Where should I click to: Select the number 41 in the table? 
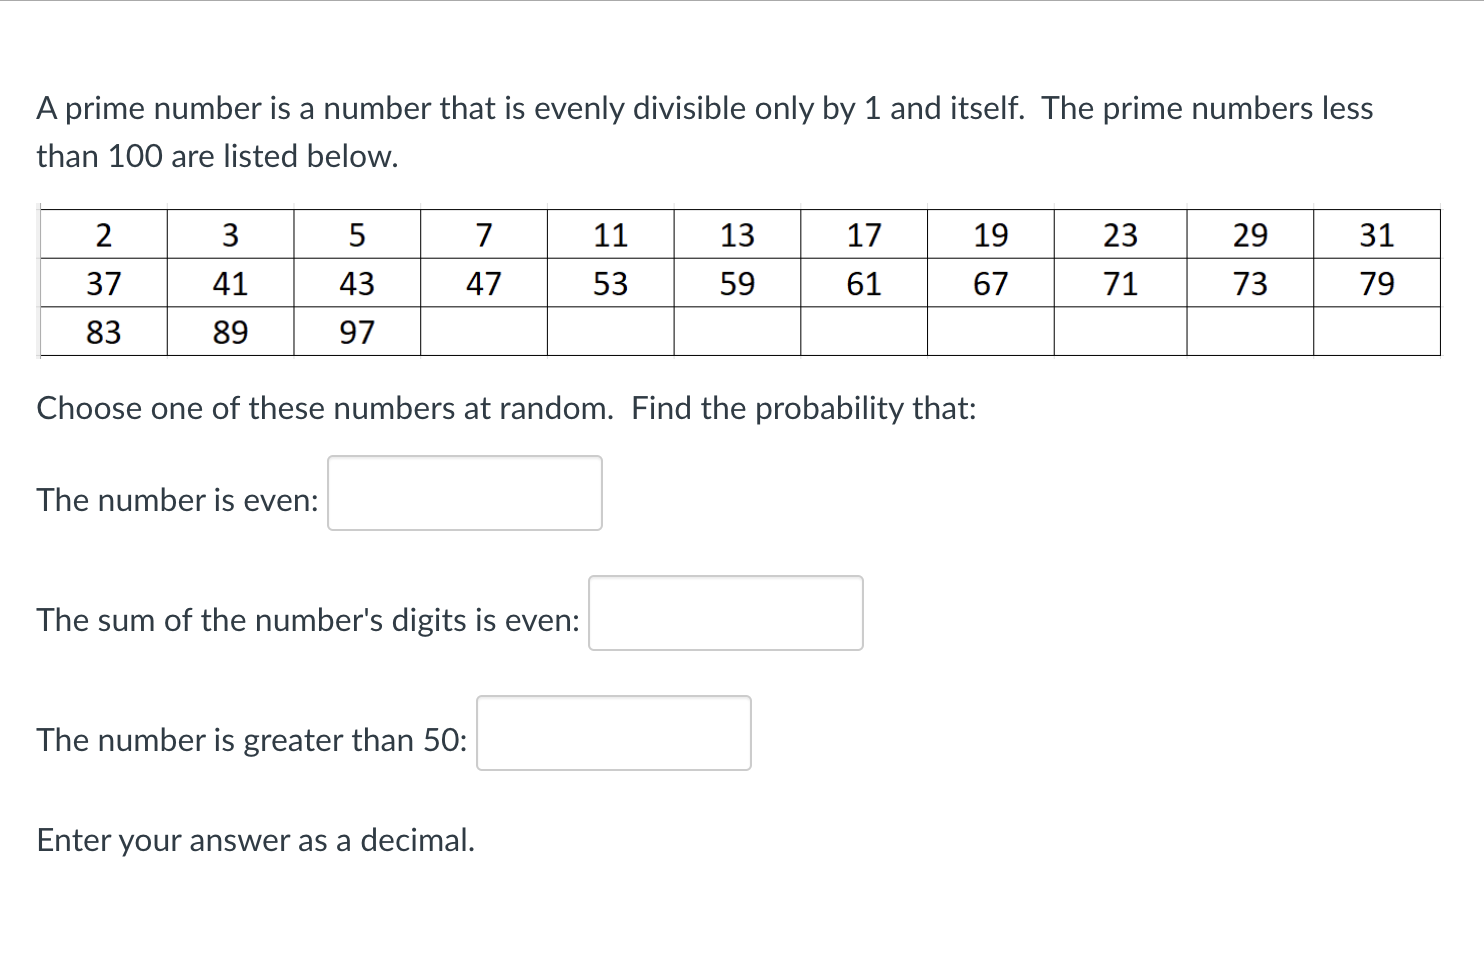230,283
